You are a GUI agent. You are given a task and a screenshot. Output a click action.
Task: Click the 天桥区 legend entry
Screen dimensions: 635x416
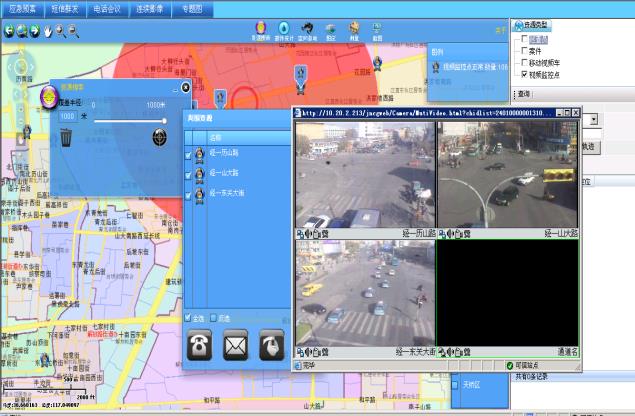[471, 384]
